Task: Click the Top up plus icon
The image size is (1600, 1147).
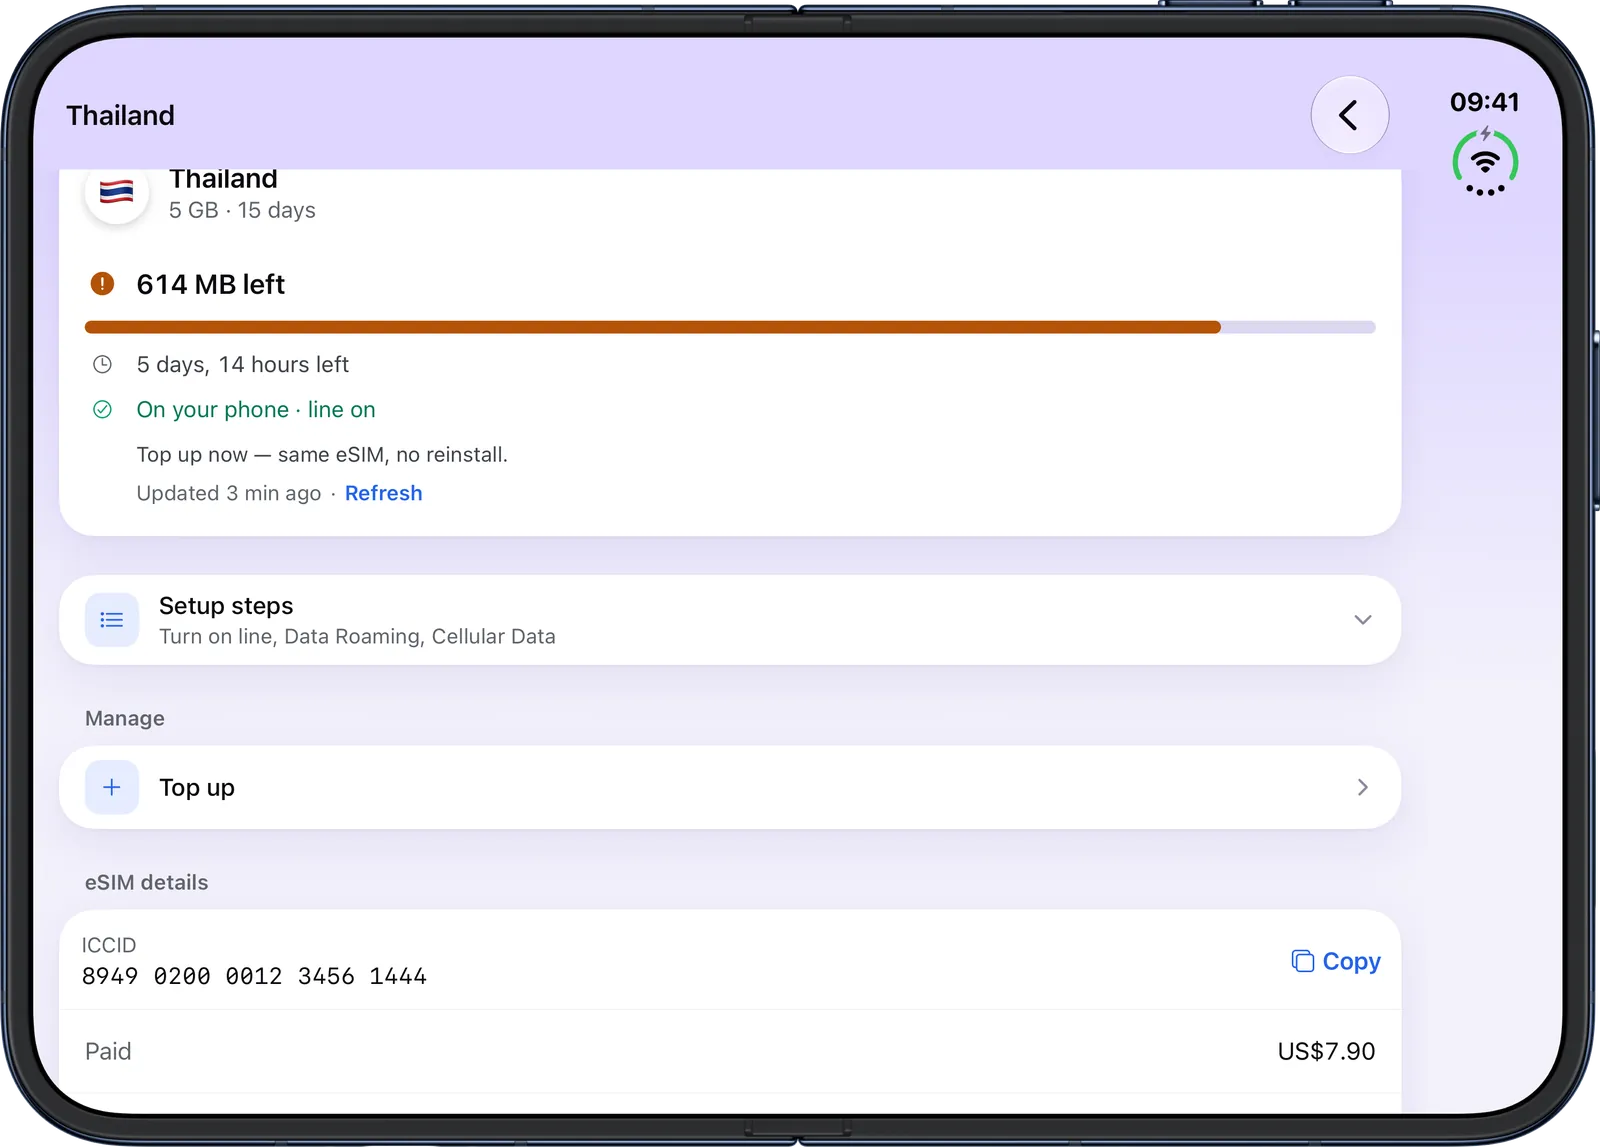Action: click(x=112, y=787)
